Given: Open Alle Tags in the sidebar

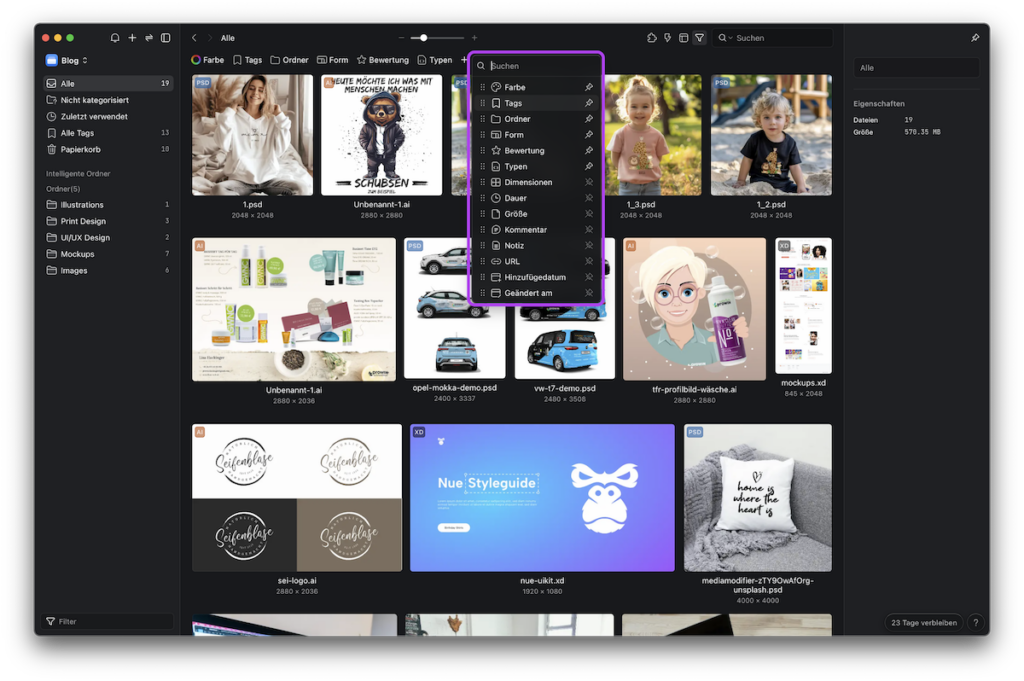Looking at the screenshot, I should (x=108, y=133).
